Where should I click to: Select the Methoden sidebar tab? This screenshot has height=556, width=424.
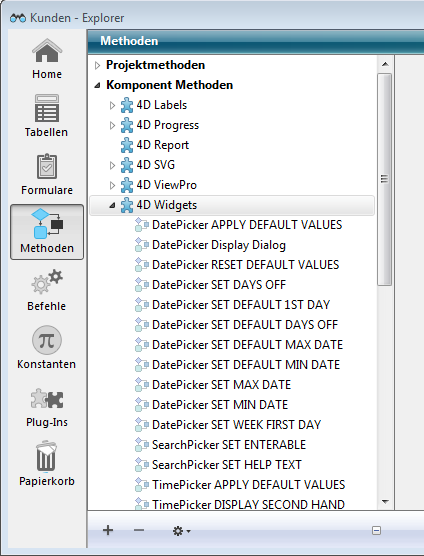[x=47, y=232]
